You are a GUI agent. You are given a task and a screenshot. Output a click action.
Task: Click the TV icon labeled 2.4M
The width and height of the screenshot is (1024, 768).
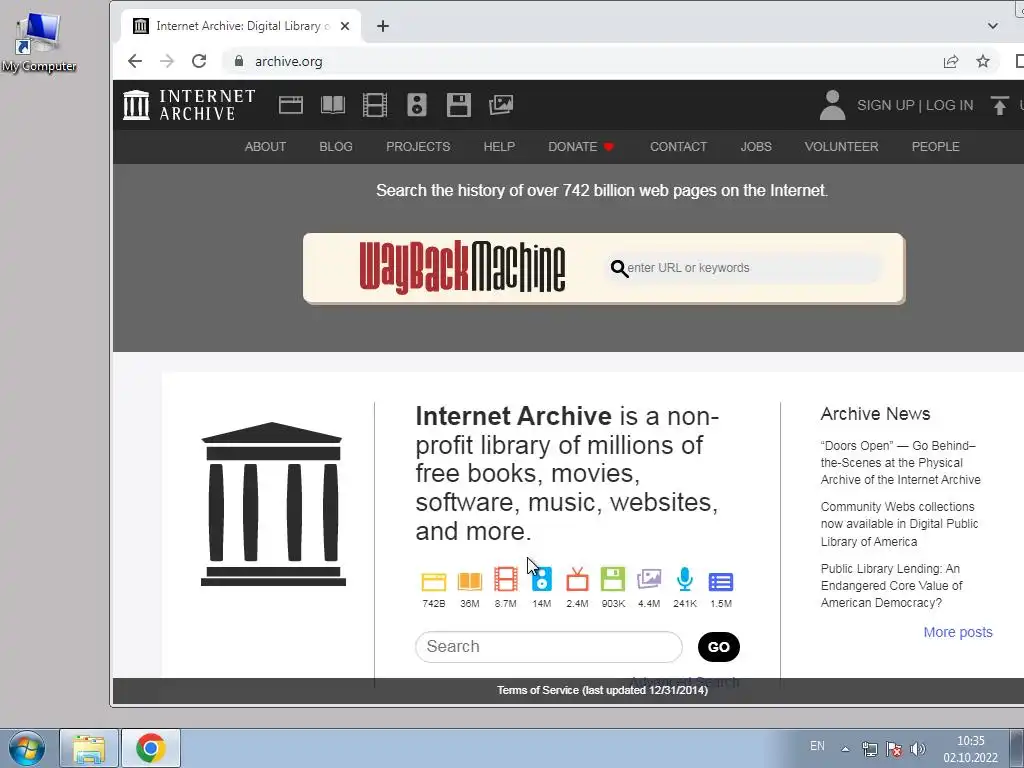tap(577, 579)
